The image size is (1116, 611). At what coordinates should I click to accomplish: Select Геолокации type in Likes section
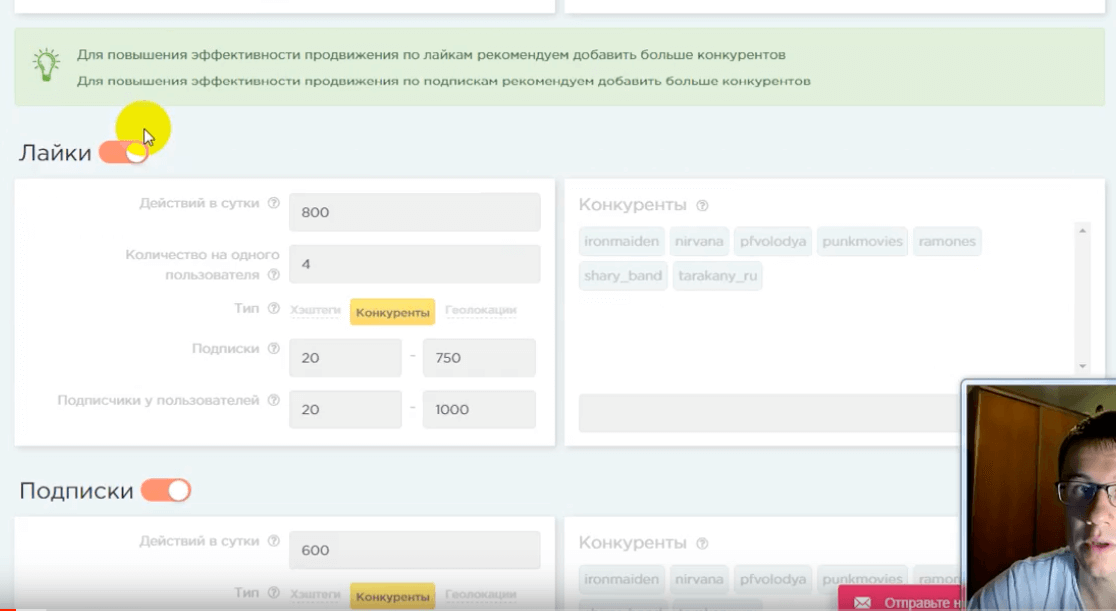click(480, 312)
